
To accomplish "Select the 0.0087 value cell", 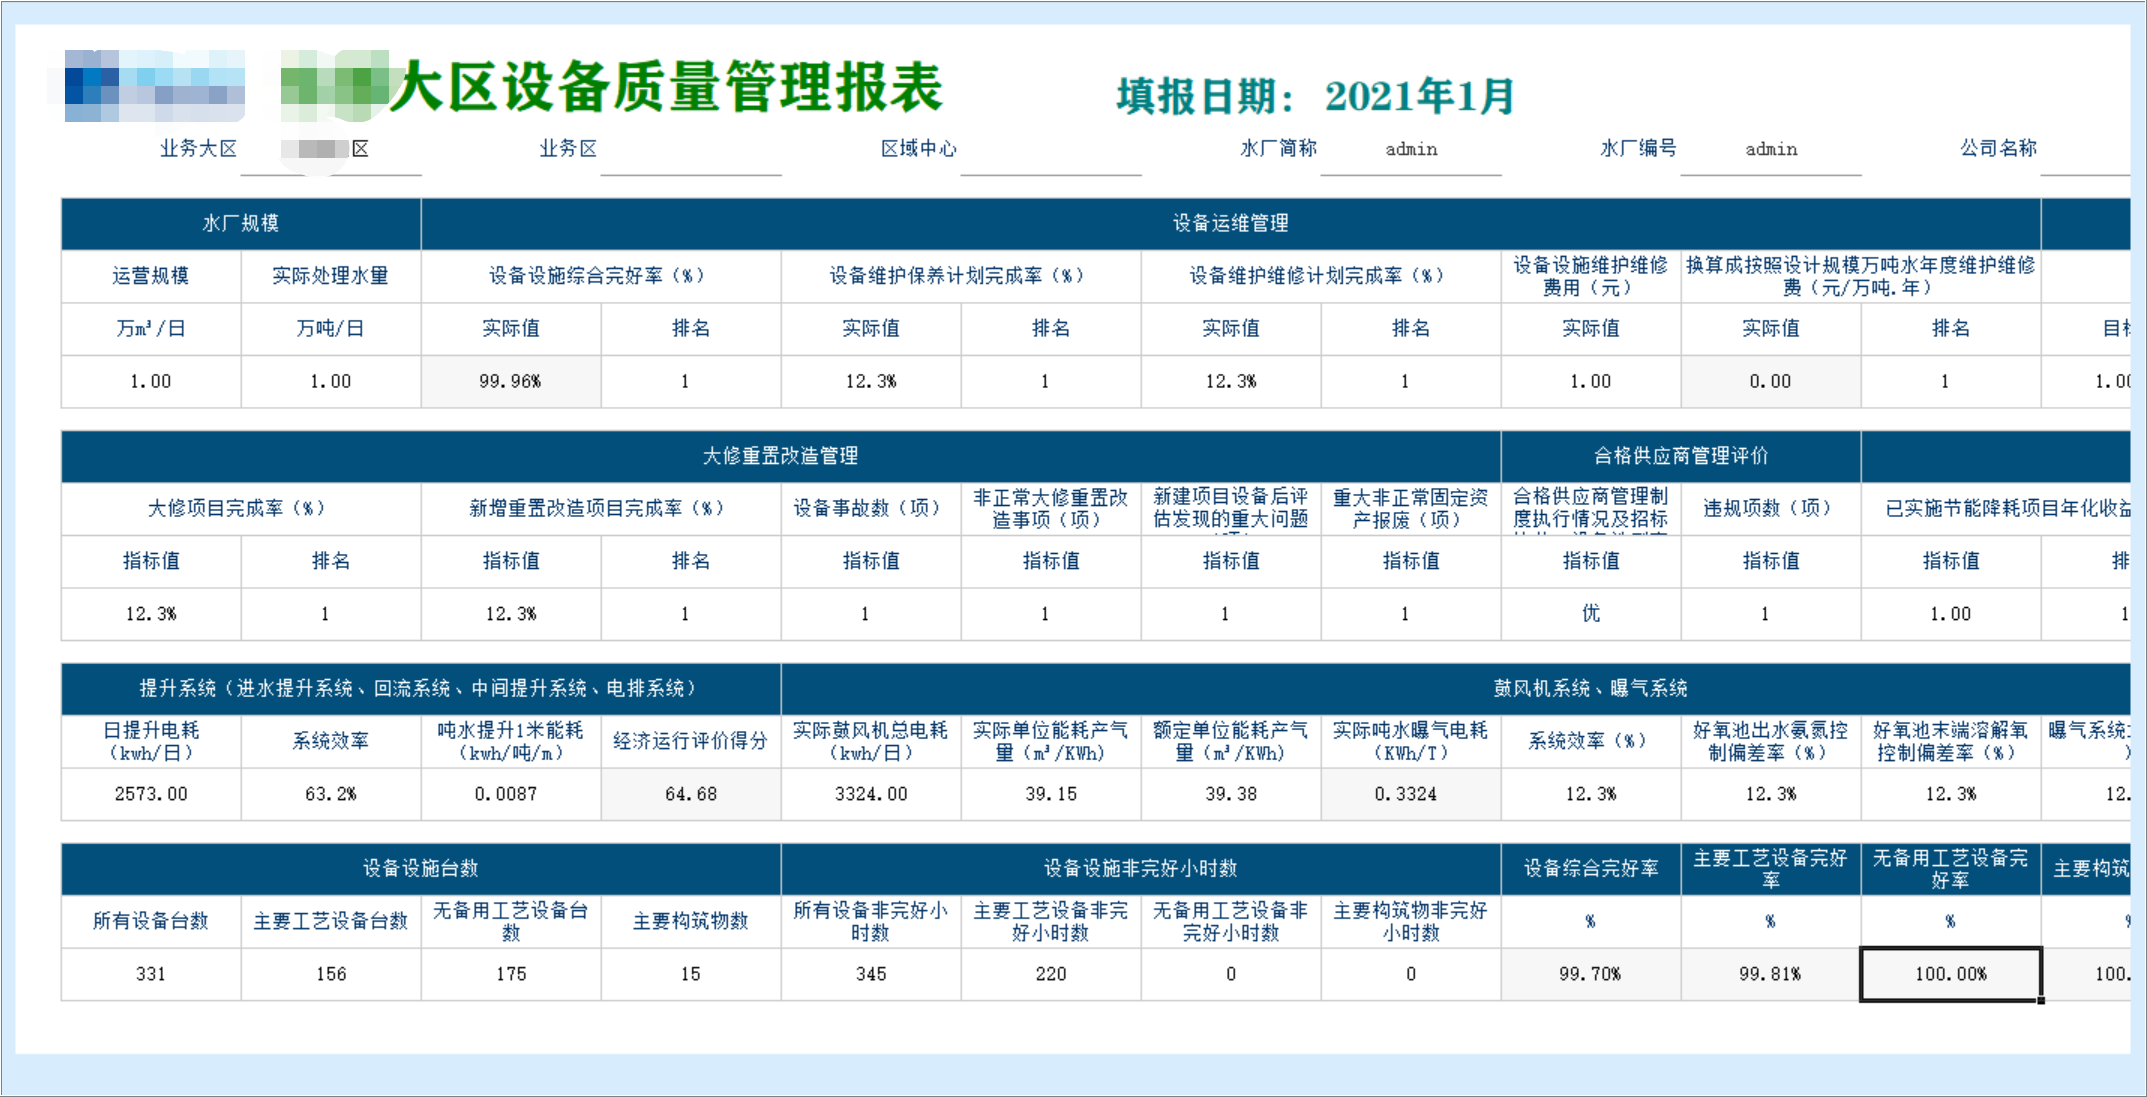I will 511,794.
